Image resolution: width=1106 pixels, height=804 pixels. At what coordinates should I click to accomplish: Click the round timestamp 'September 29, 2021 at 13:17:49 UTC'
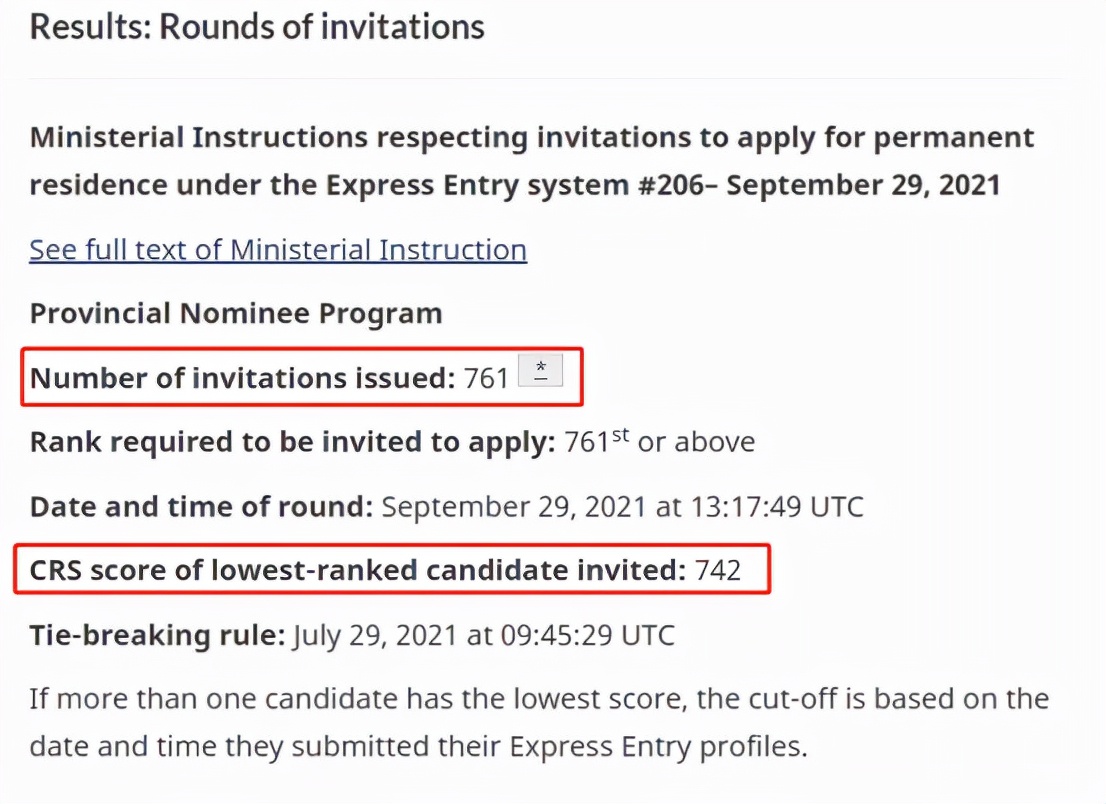tap(622, 506)
